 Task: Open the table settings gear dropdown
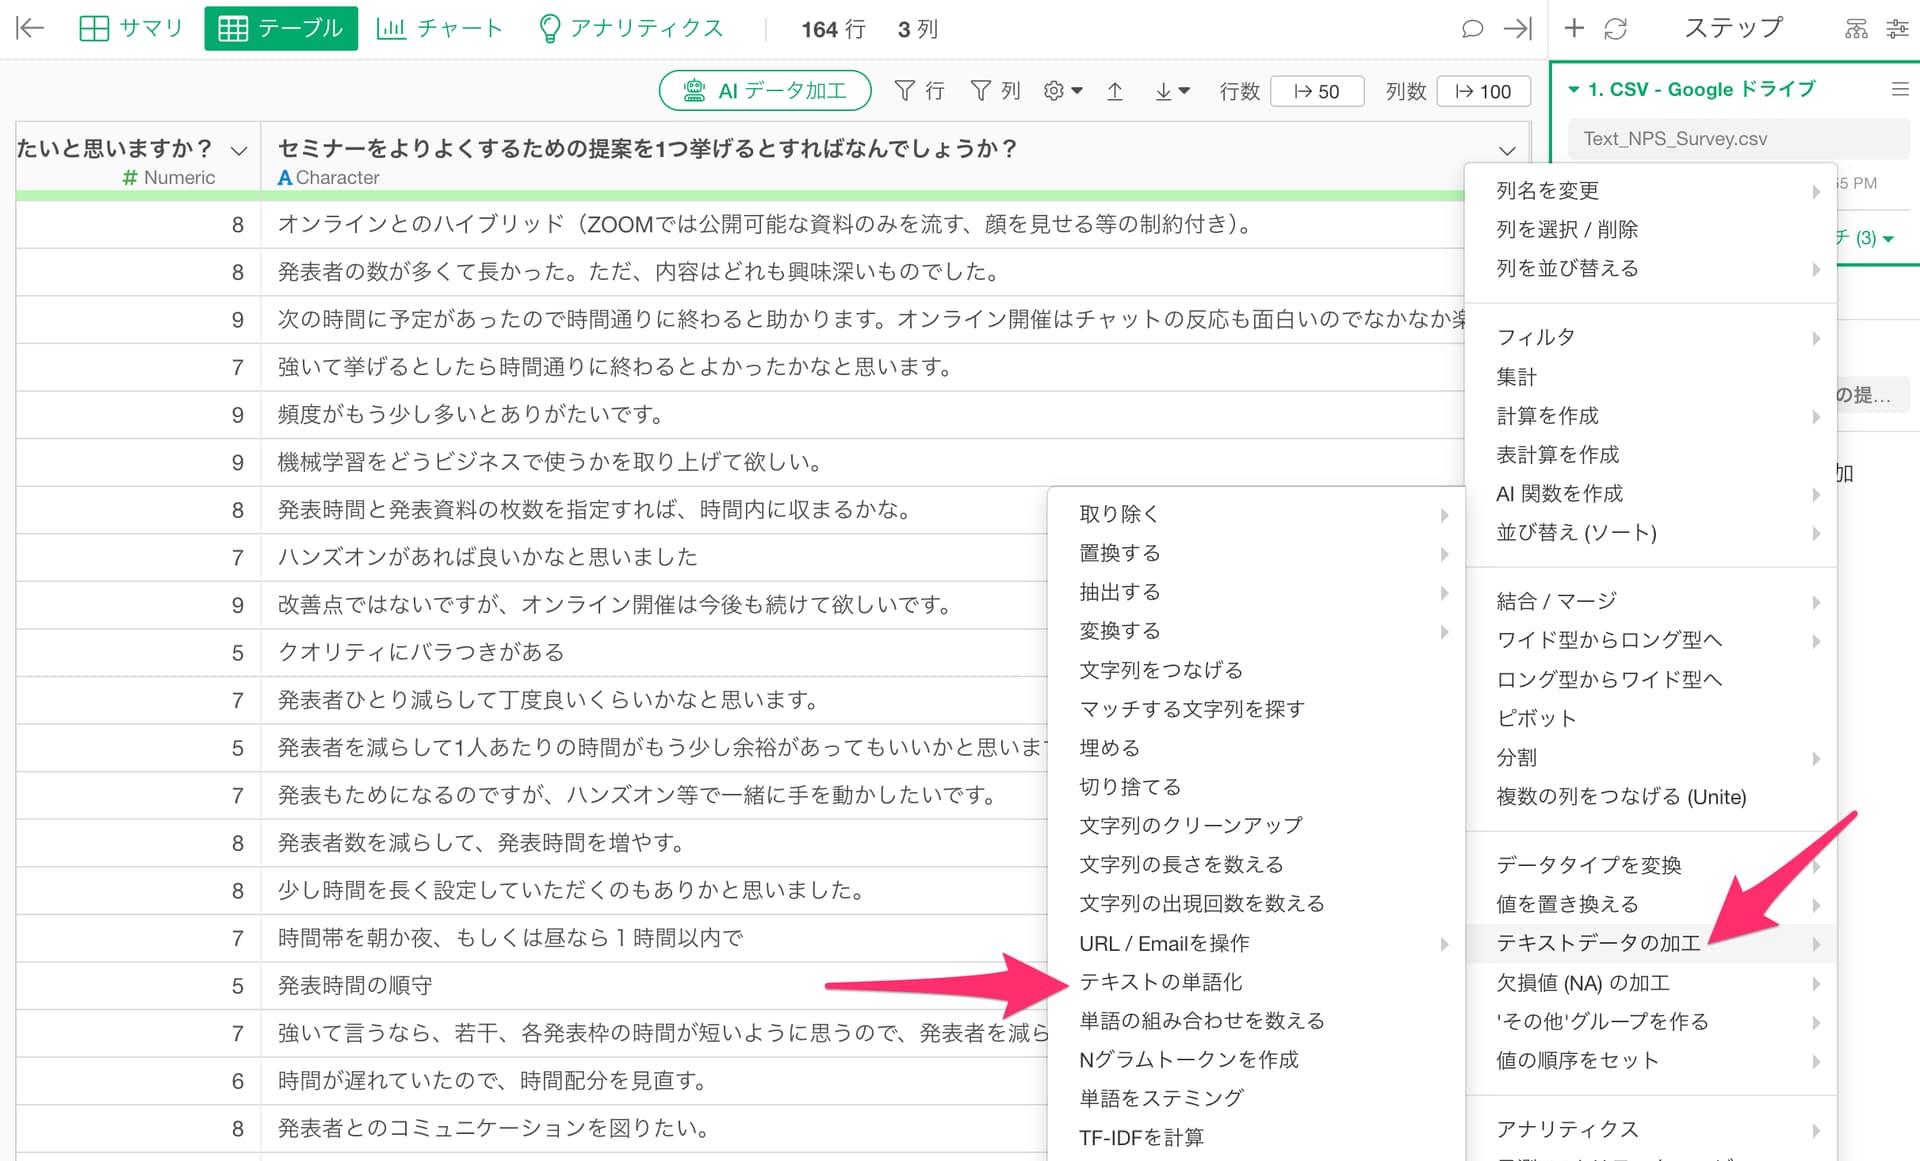coord(1063,91)
